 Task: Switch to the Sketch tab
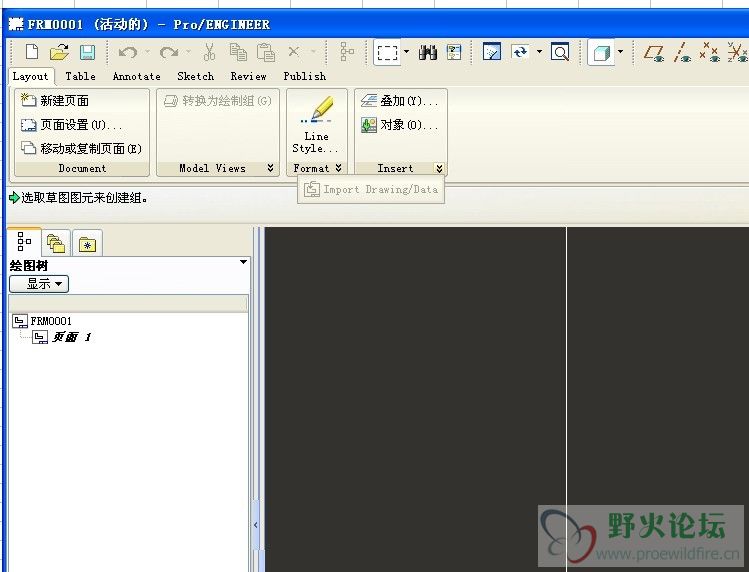coord(195,76)
